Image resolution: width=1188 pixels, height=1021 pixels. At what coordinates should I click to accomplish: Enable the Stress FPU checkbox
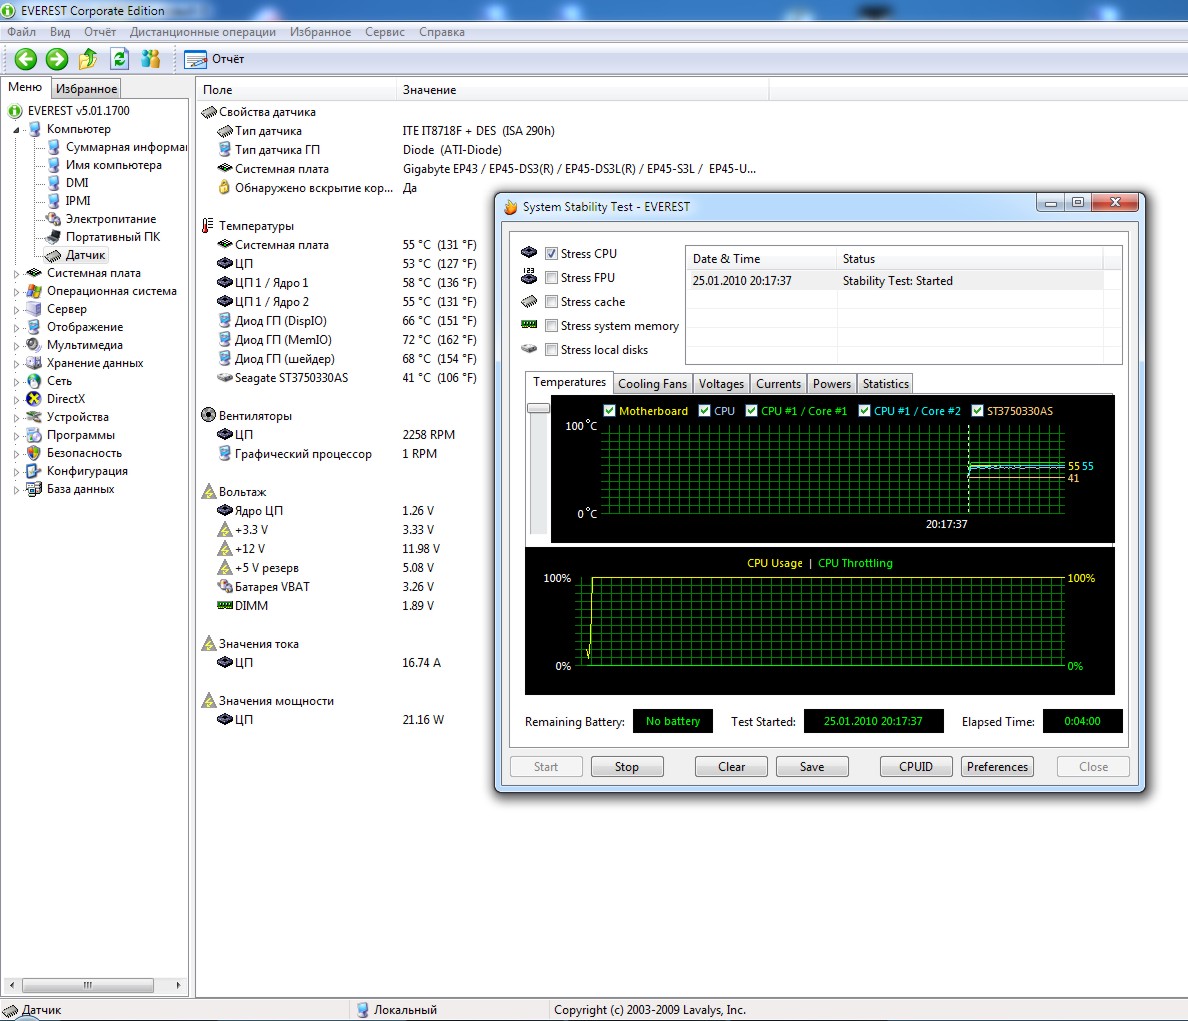(551, 278)
